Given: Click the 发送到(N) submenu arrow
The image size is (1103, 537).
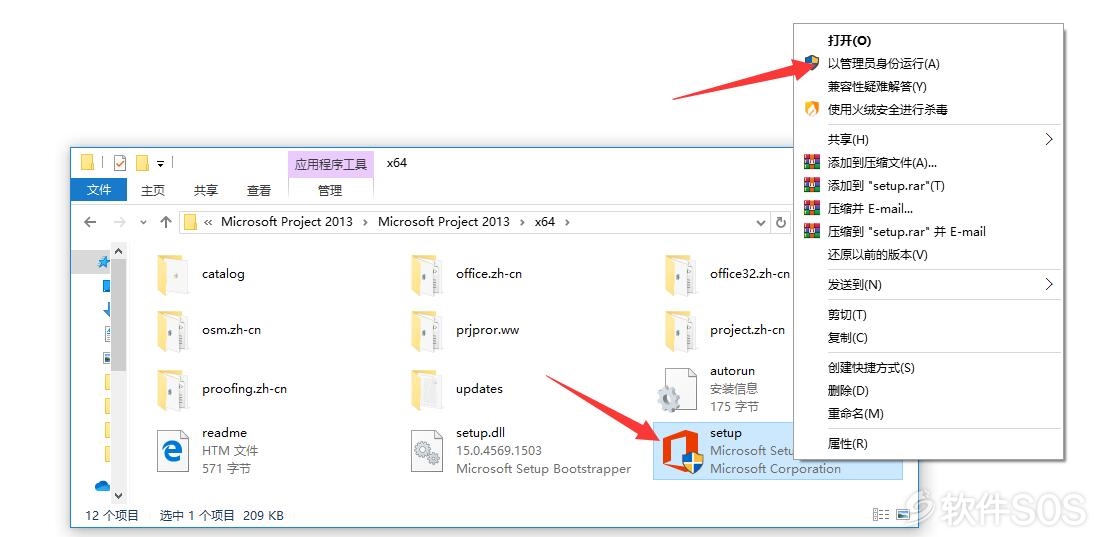Looking at the screenshot, I should coord(1049,284).
